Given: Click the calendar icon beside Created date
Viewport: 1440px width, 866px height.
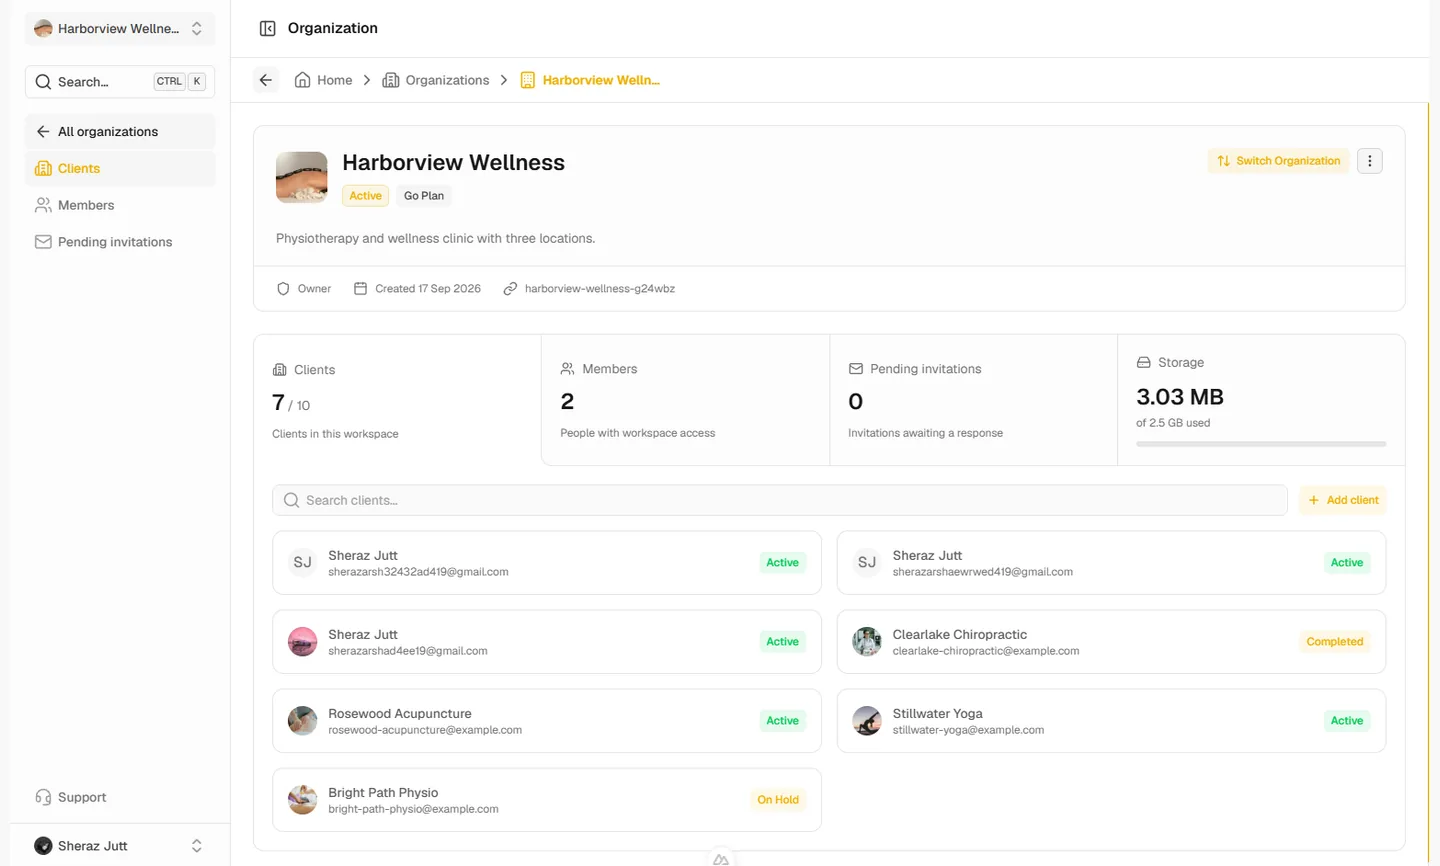Looking at the screenshot, I should [360, 288].
